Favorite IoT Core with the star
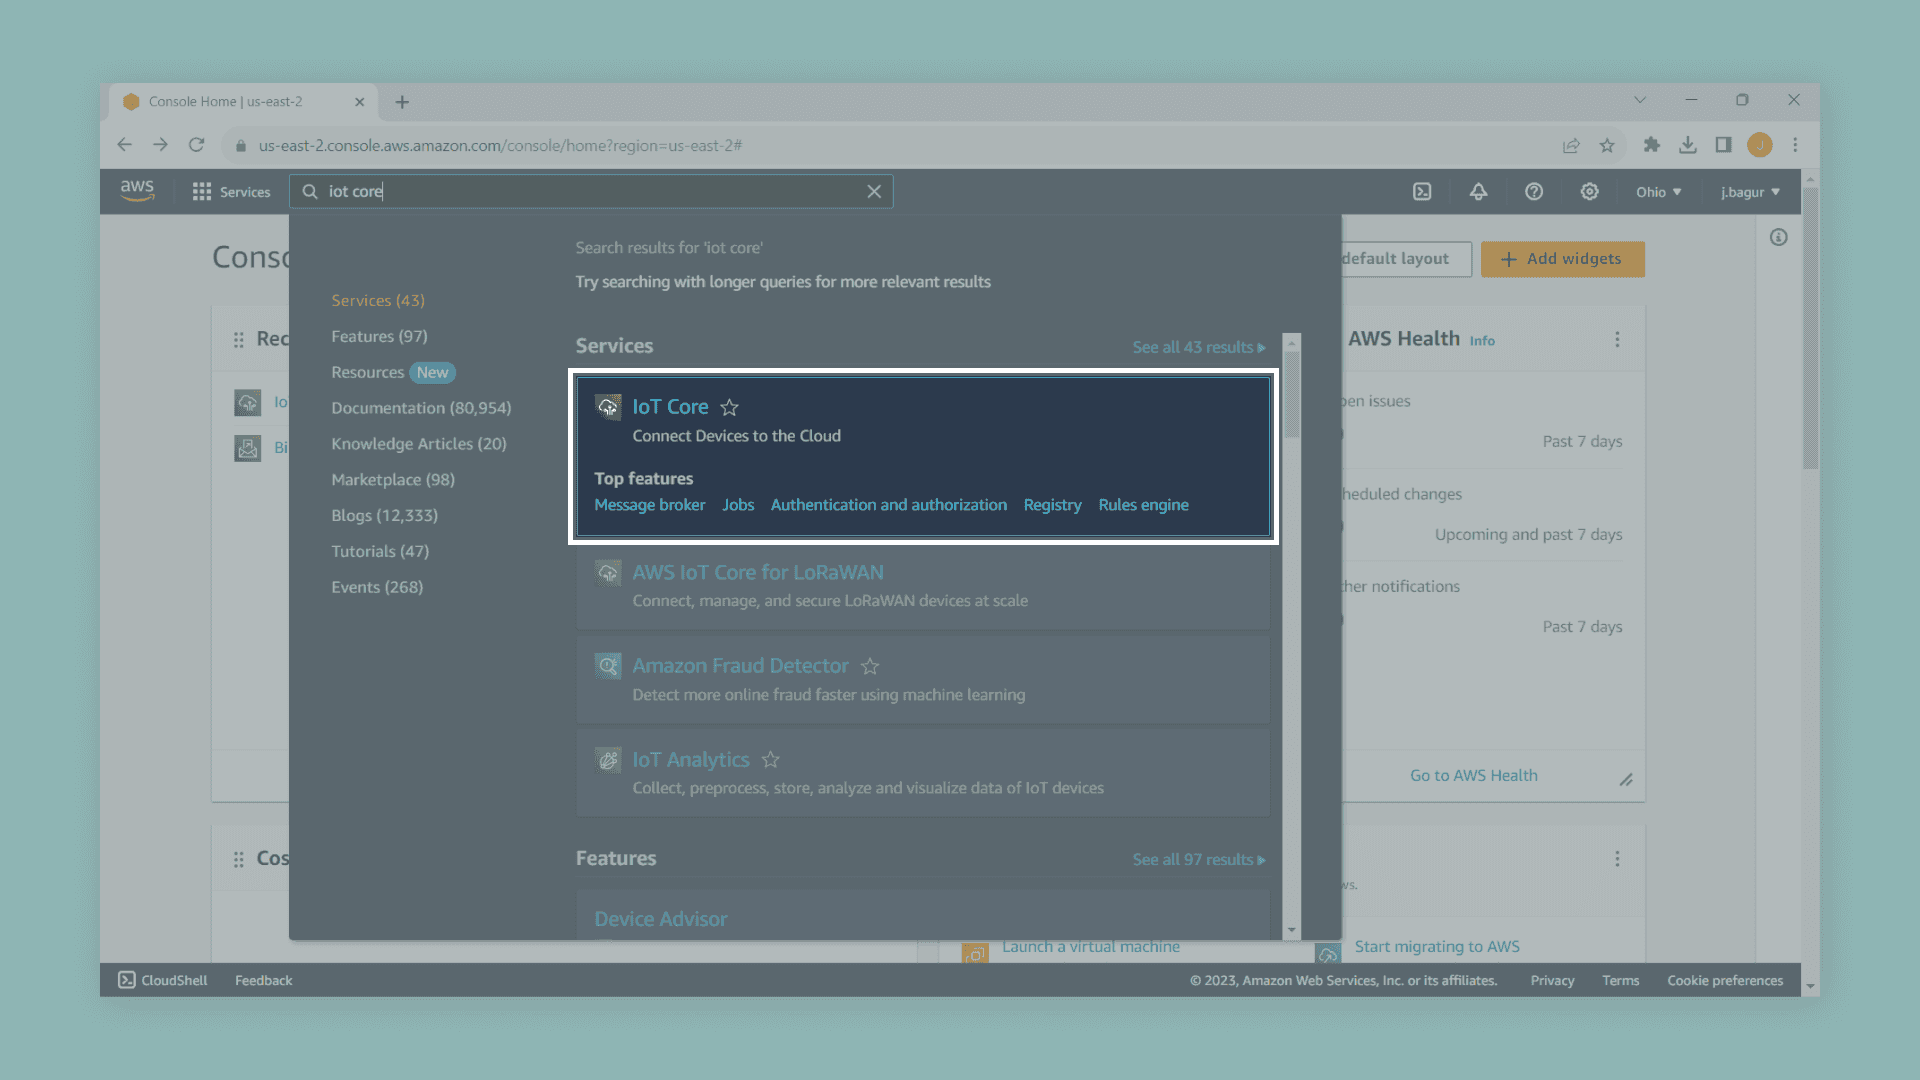Viewport: 1920px width, 1080px height. pyautogui.click(x=730, y=407)
